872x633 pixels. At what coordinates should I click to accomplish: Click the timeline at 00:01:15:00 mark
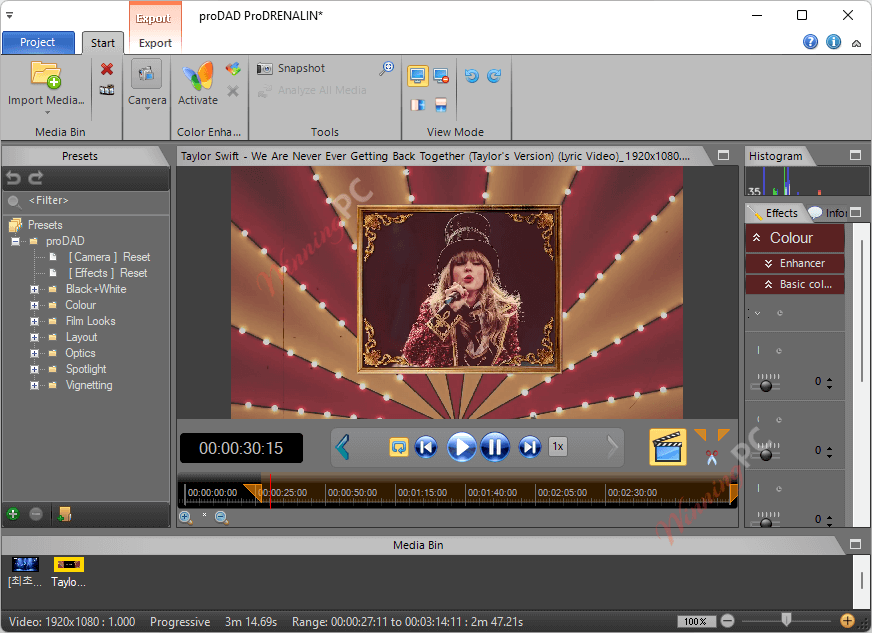tap(422, 493)
